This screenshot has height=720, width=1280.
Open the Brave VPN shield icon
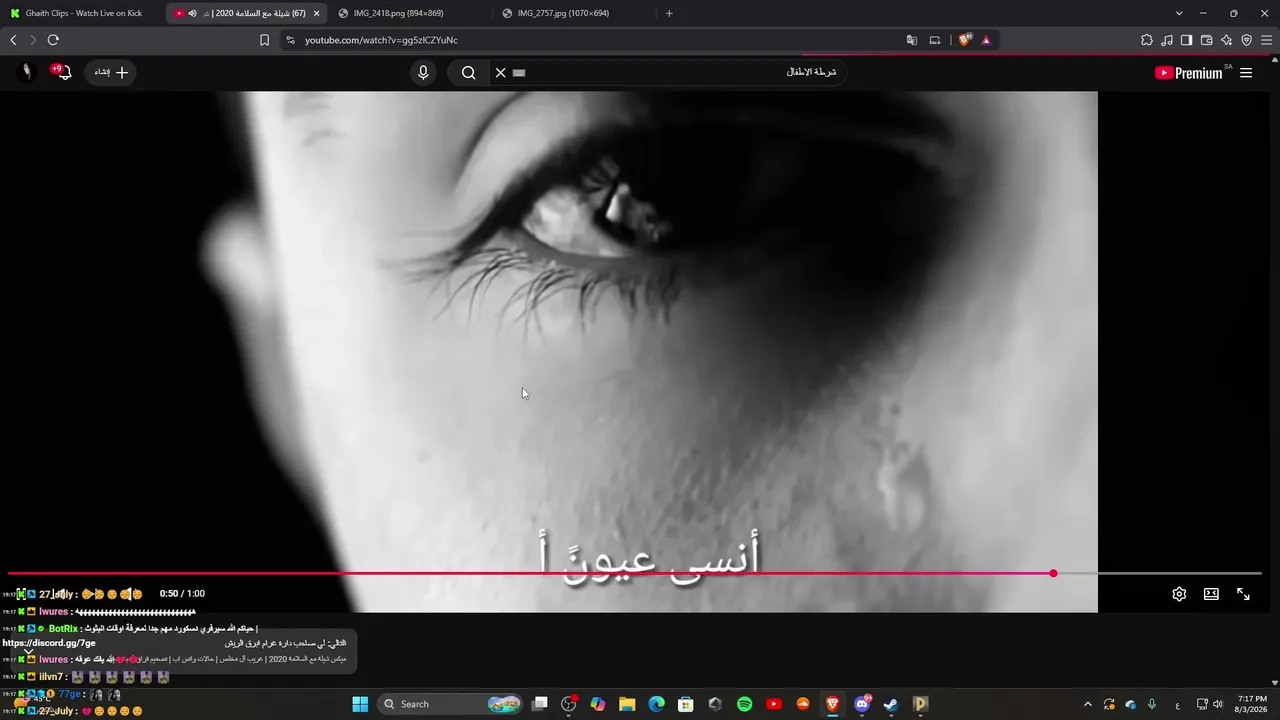click(1246, 40)
